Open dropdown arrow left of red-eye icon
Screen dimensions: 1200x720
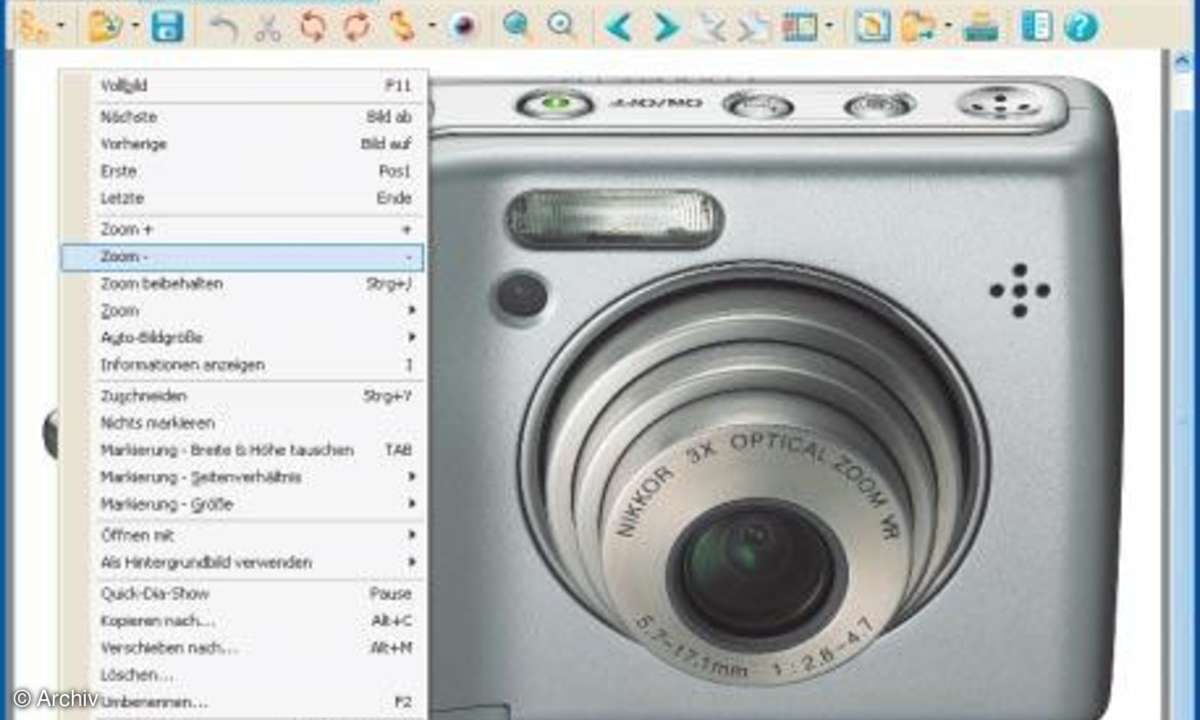431,27
